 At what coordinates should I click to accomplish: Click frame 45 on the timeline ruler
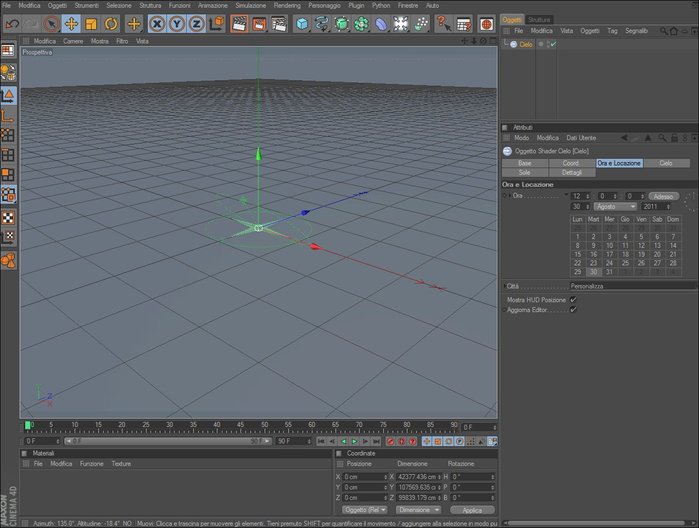point(240,427)
